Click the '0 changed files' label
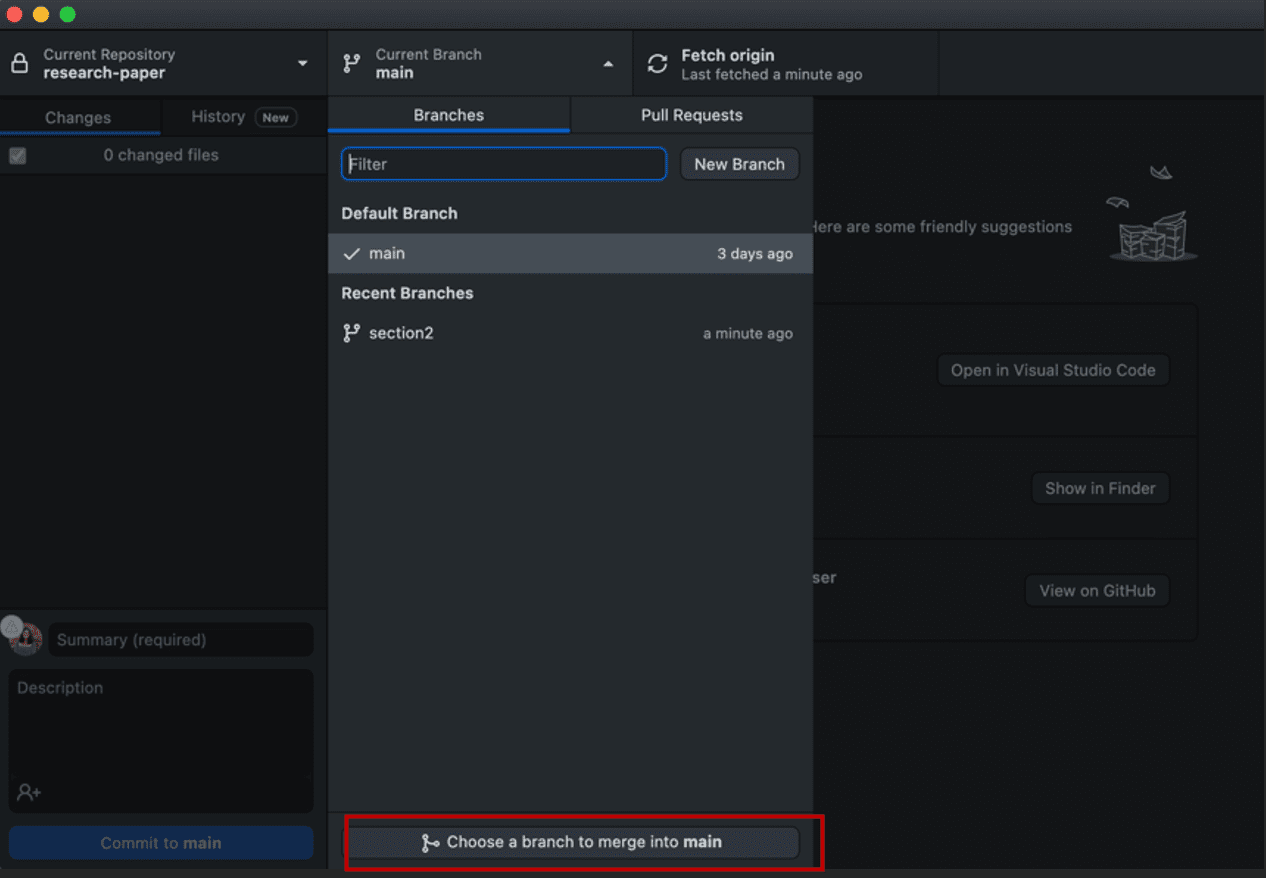This screenshot has width=1266, height=878. (x=161, y=155)
